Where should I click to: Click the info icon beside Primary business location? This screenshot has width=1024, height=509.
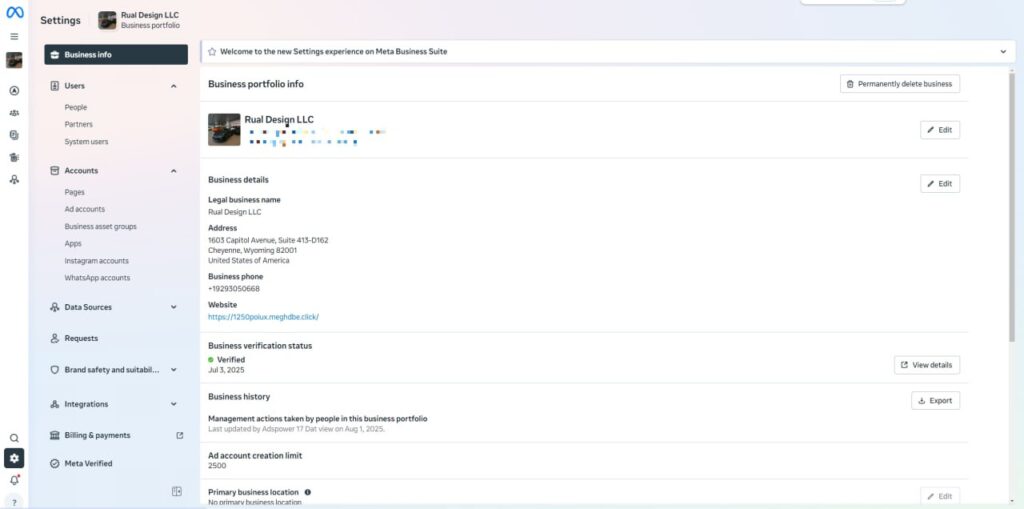click(307, 492)
